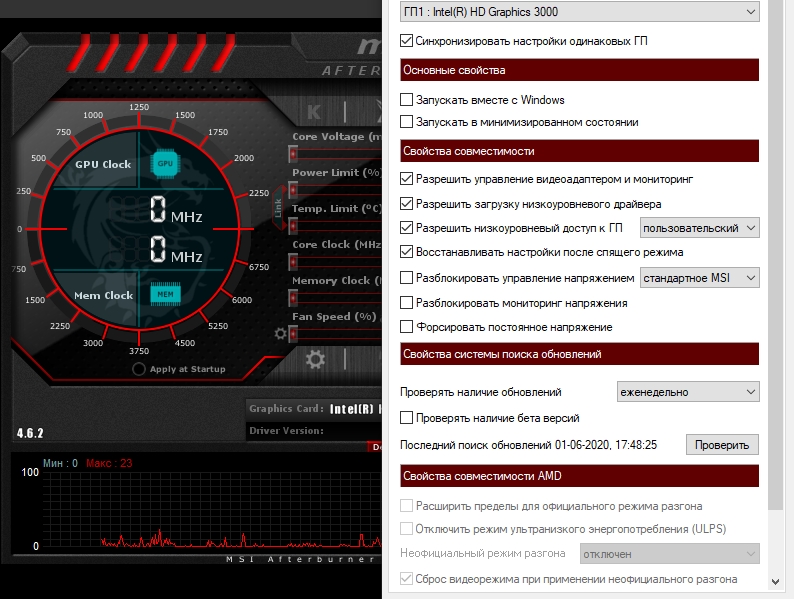Enable check for beta versions checkbox
The width and height of the screenshot is (794, 599).
point(406,418)
